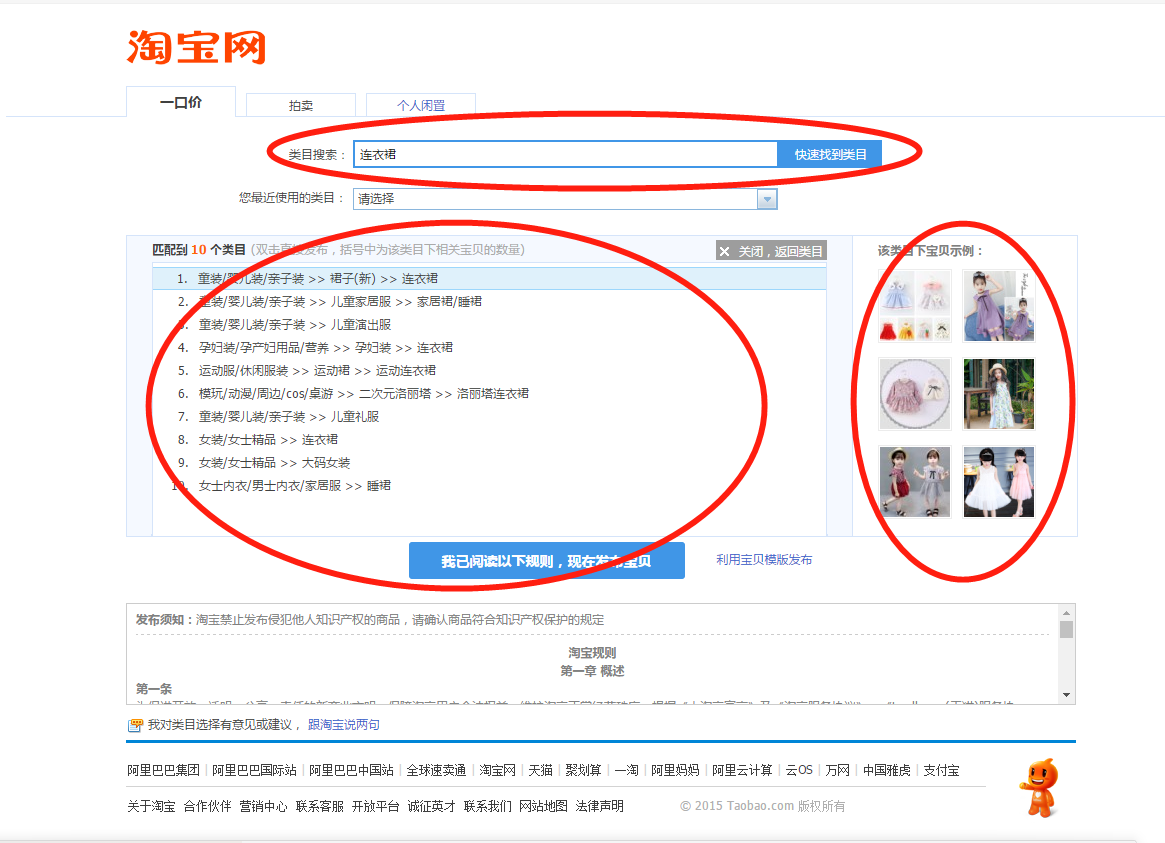The height and width of the screenshot is (843, 1165).
Task: Open the 利用宝贝模版发布 link
Action: point(762,560)
